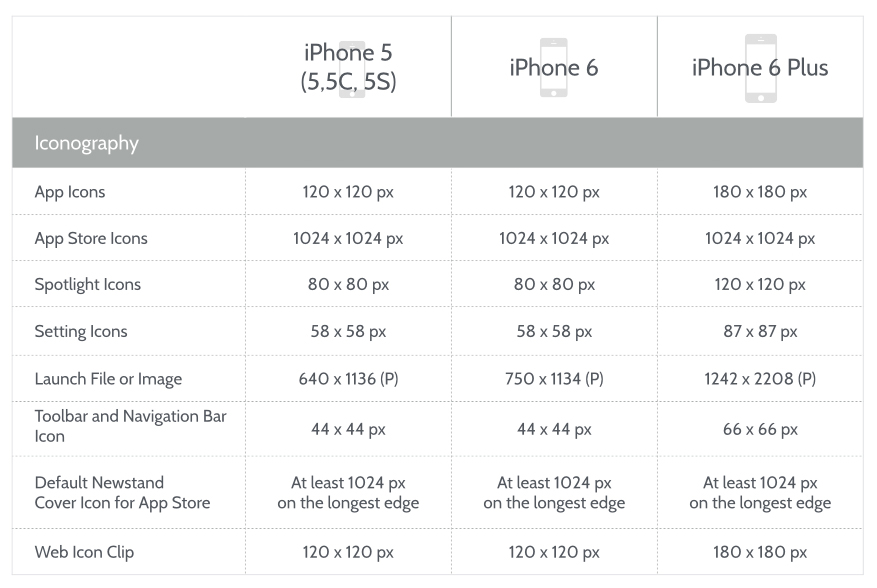Click the 1242 x 2208 (P) cell
Viewport: 877px width, 588px height.
tap(760, 379)
